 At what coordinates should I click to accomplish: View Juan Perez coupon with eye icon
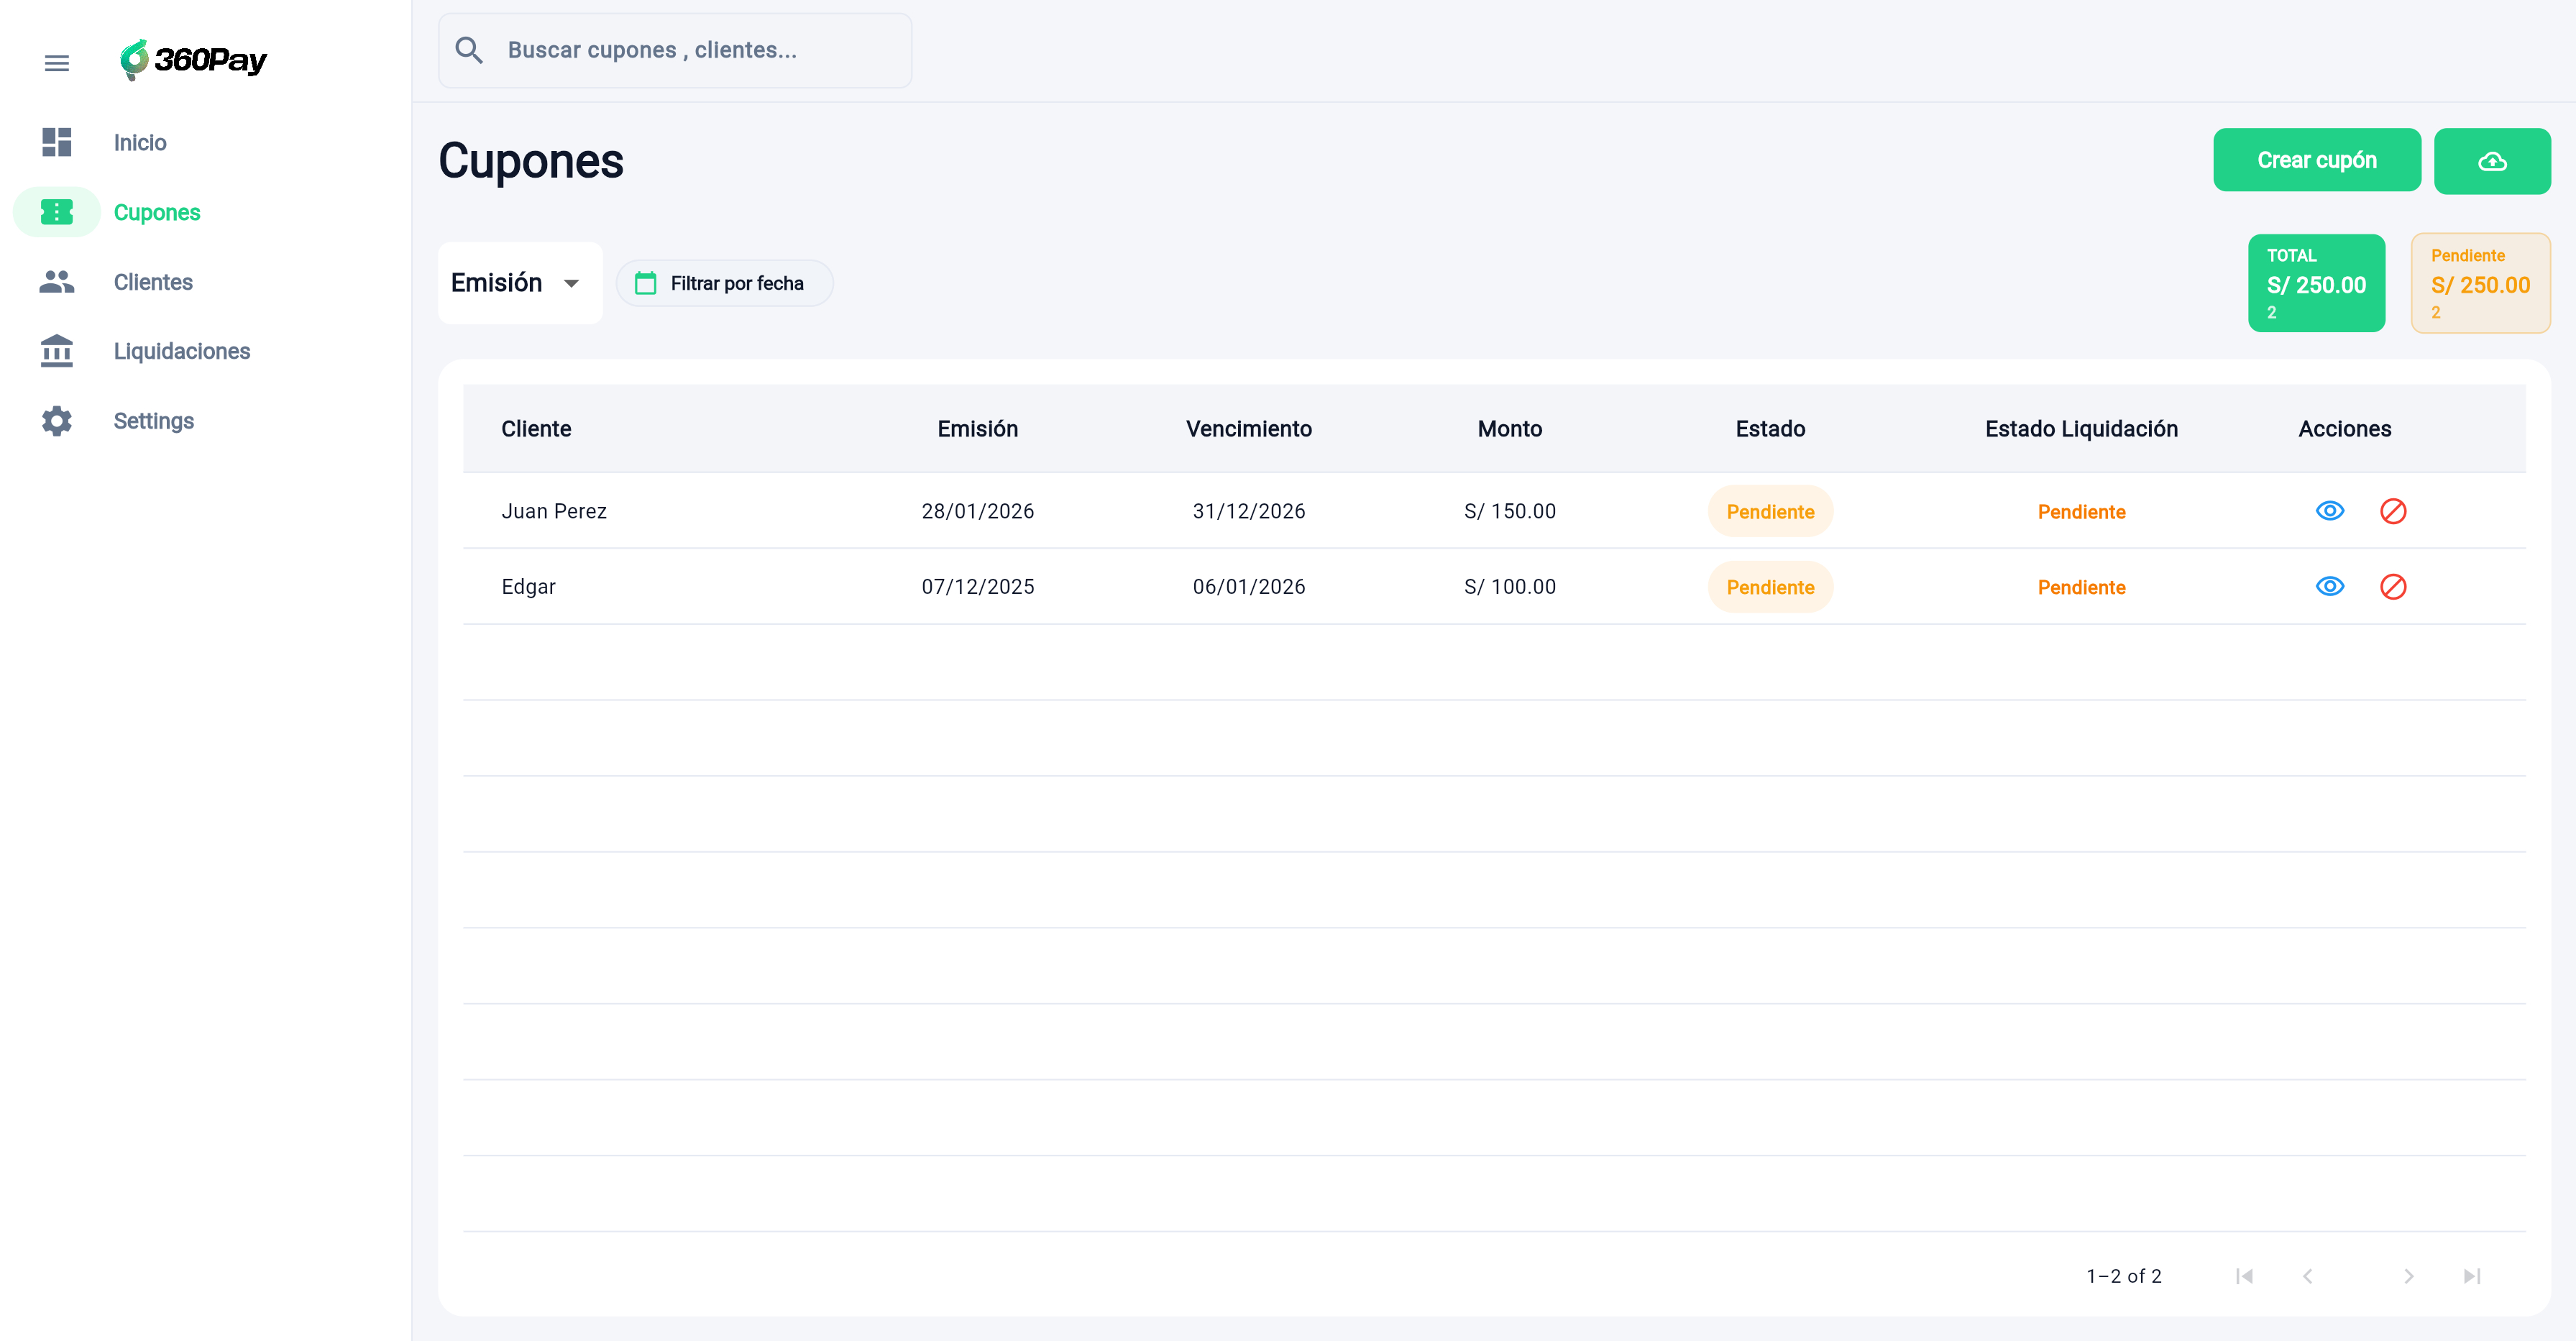[2329, 511]
